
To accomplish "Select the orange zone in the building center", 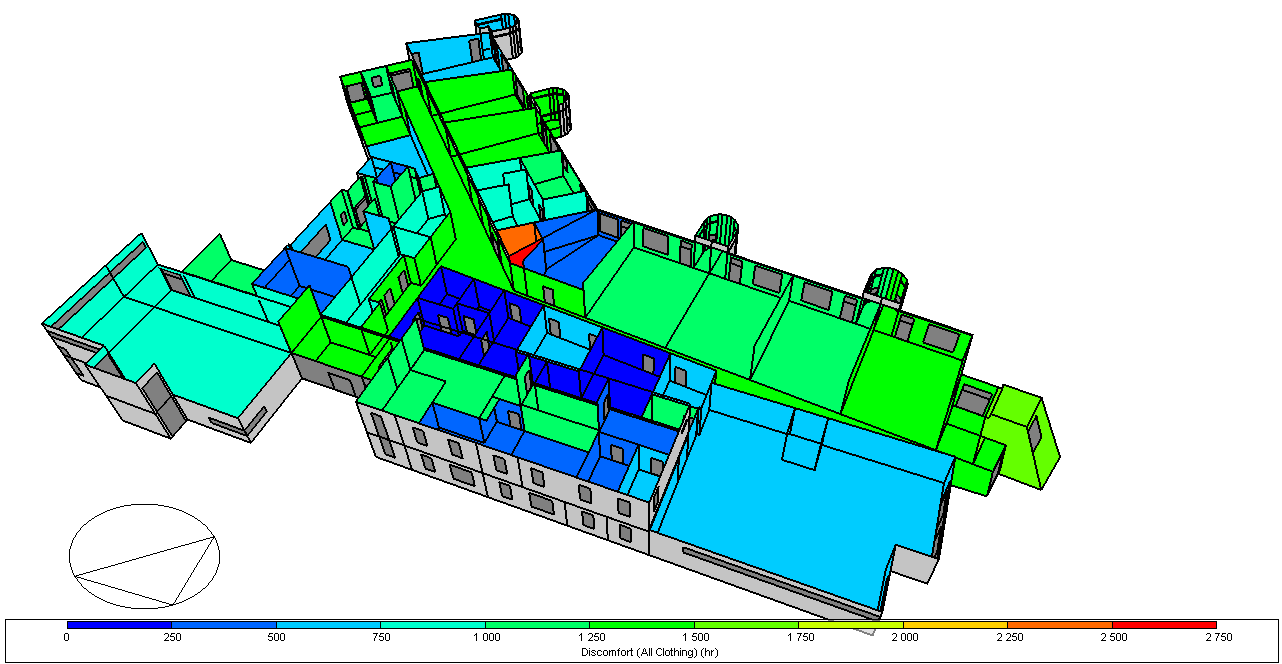I will (517, 239).
